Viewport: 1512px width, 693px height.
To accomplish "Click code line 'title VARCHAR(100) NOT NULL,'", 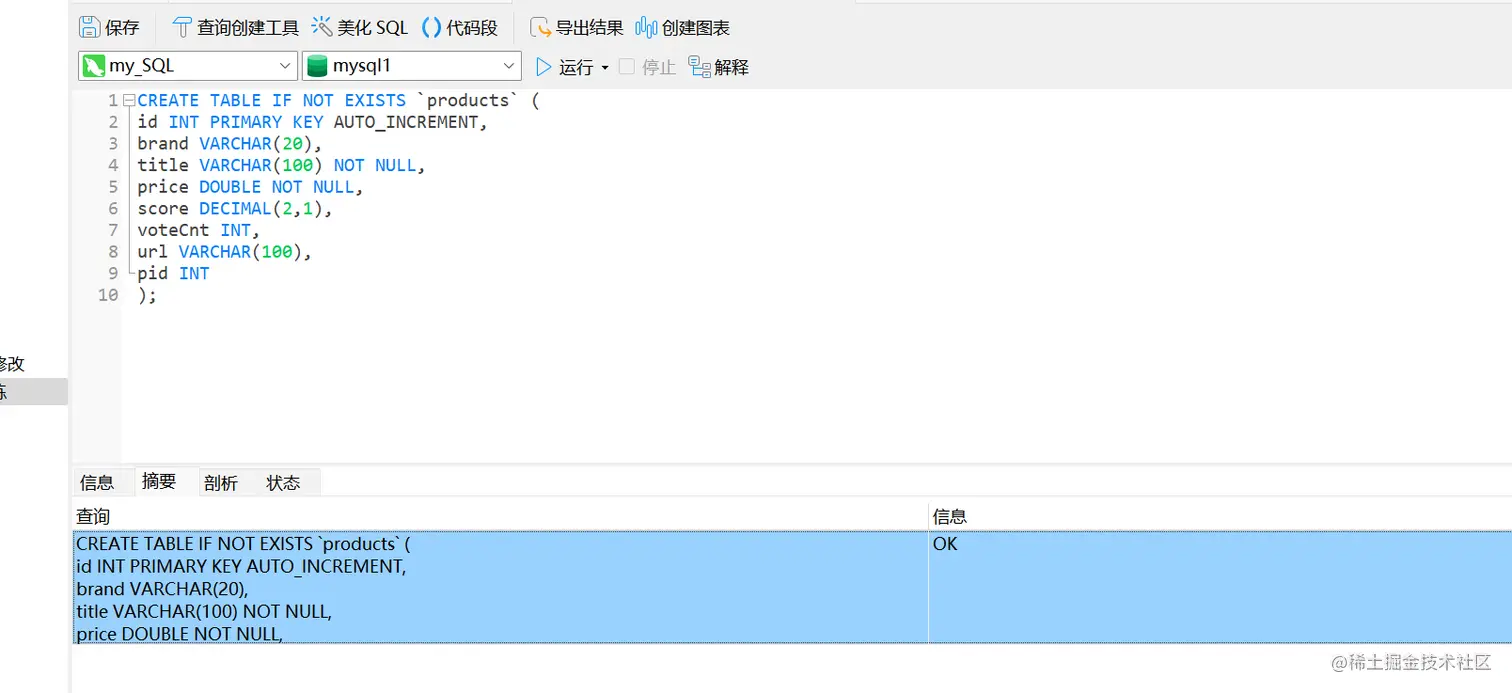I will tap(281, 165).
